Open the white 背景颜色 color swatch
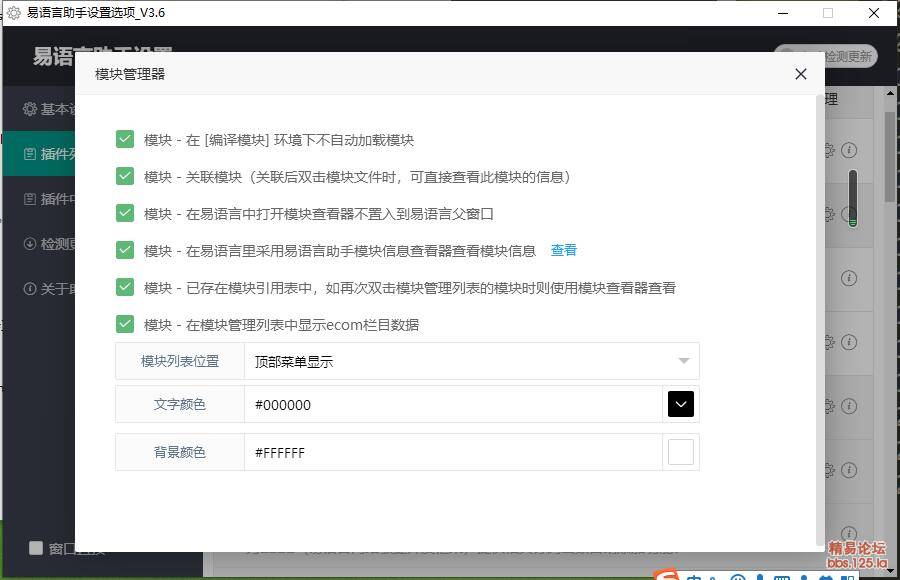The height and width of the screenshot is (580, 900). point(681,452)
